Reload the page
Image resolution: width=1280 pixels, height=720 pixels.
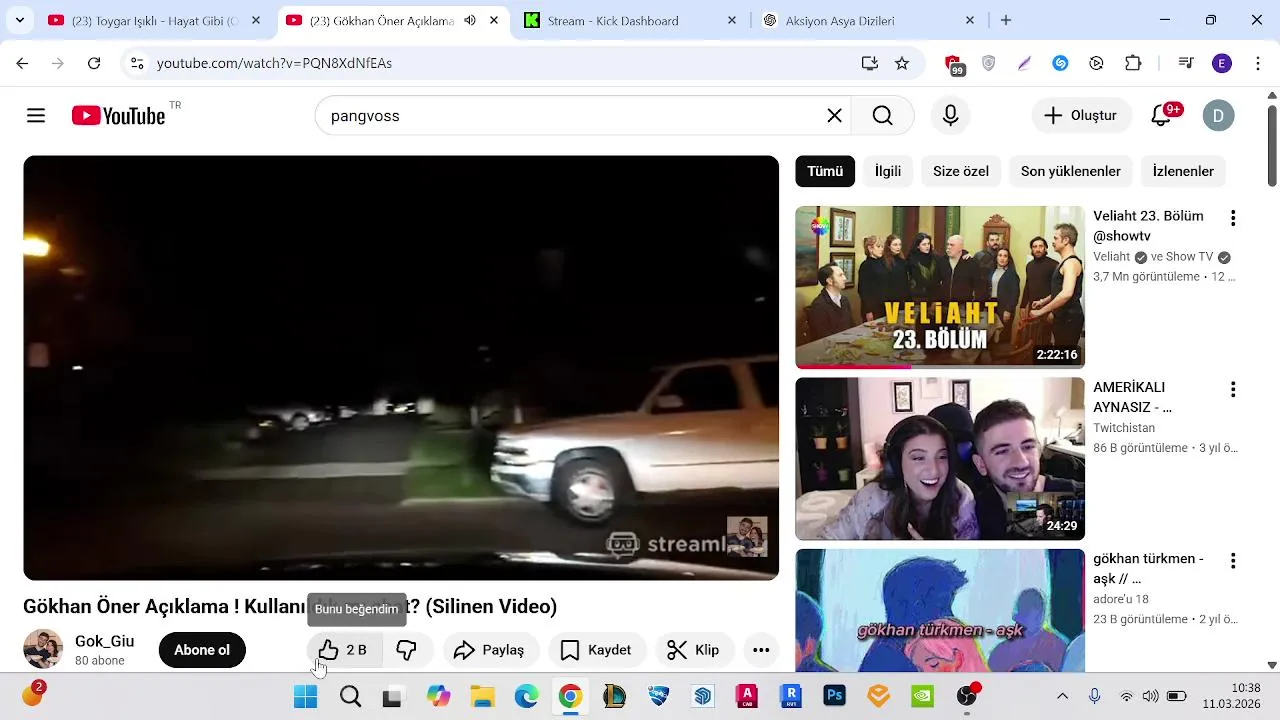[94, 63]
